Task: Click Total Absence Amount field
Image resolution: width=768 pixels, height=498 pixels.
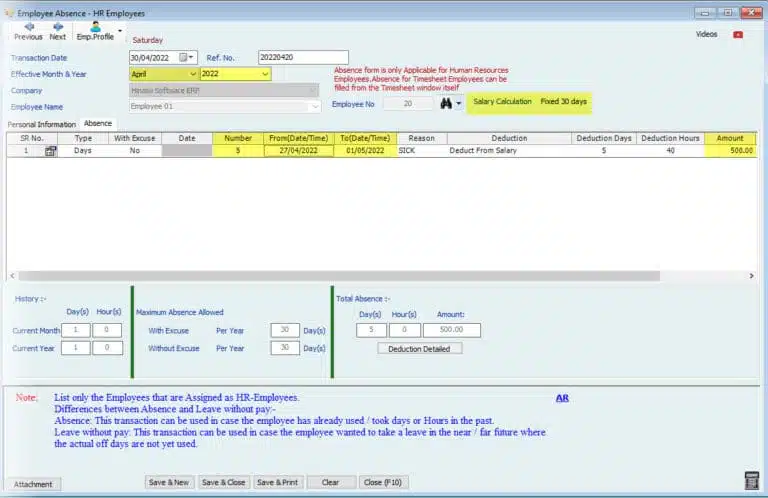Action: 452,330
